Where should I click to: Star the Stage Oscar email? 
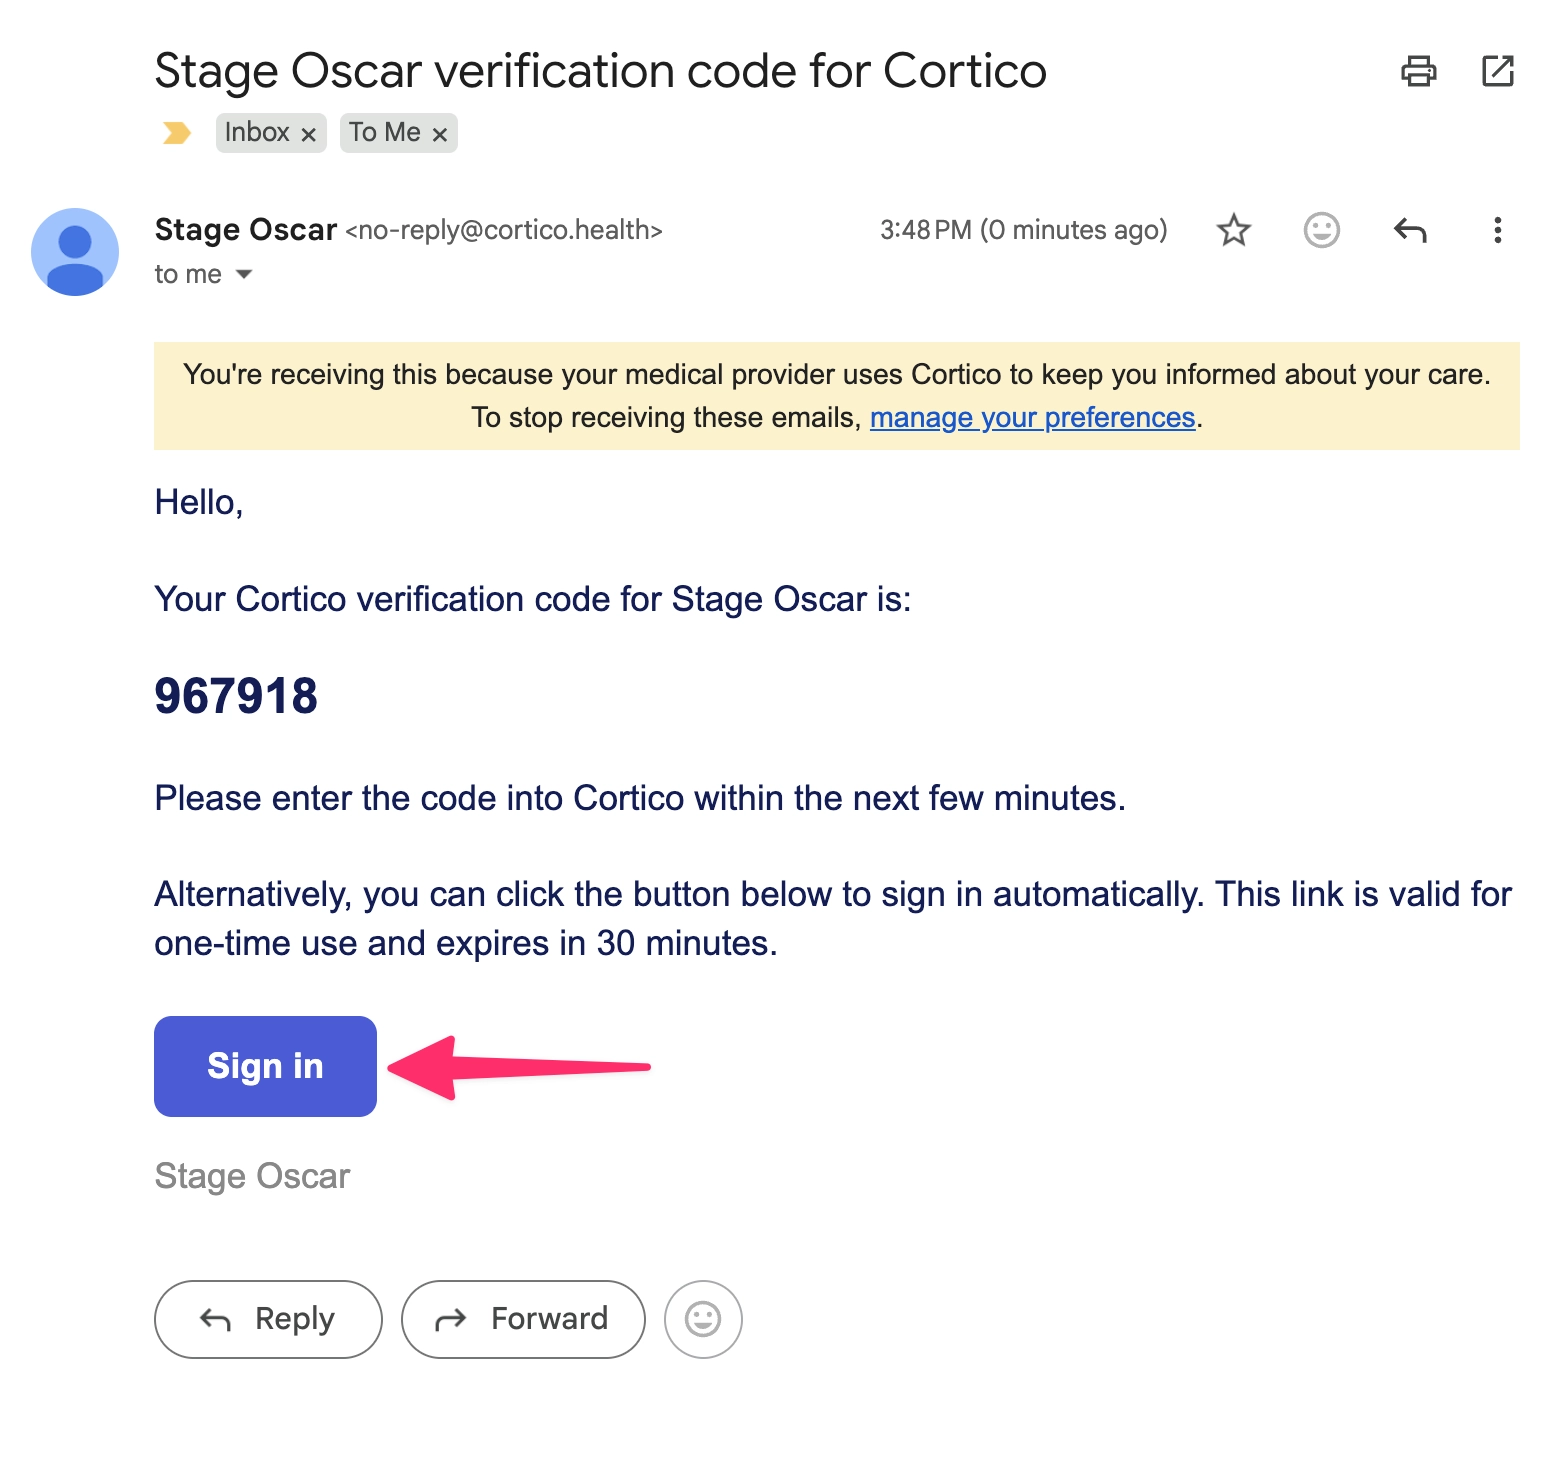click(x=1234, y=231)
